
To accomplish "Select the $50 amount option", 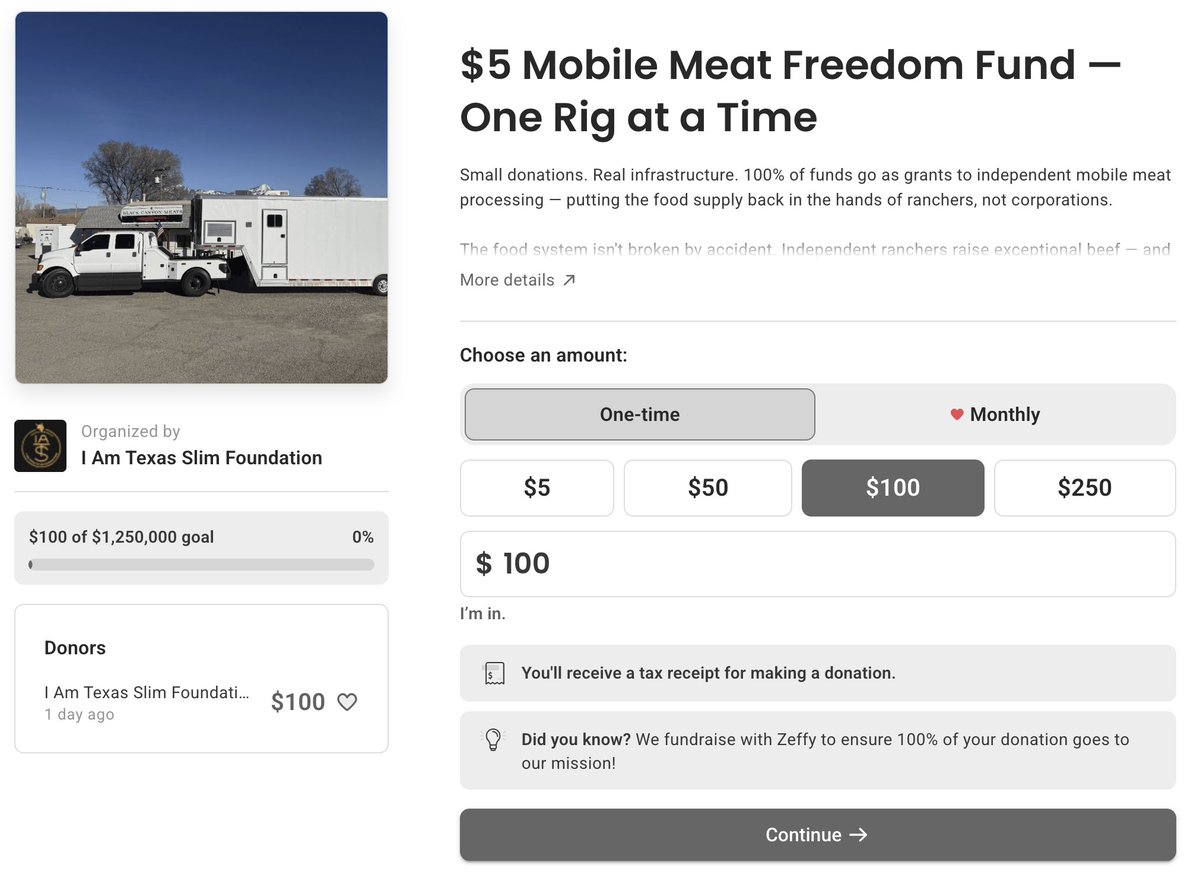I will click(x=708, y=488).
